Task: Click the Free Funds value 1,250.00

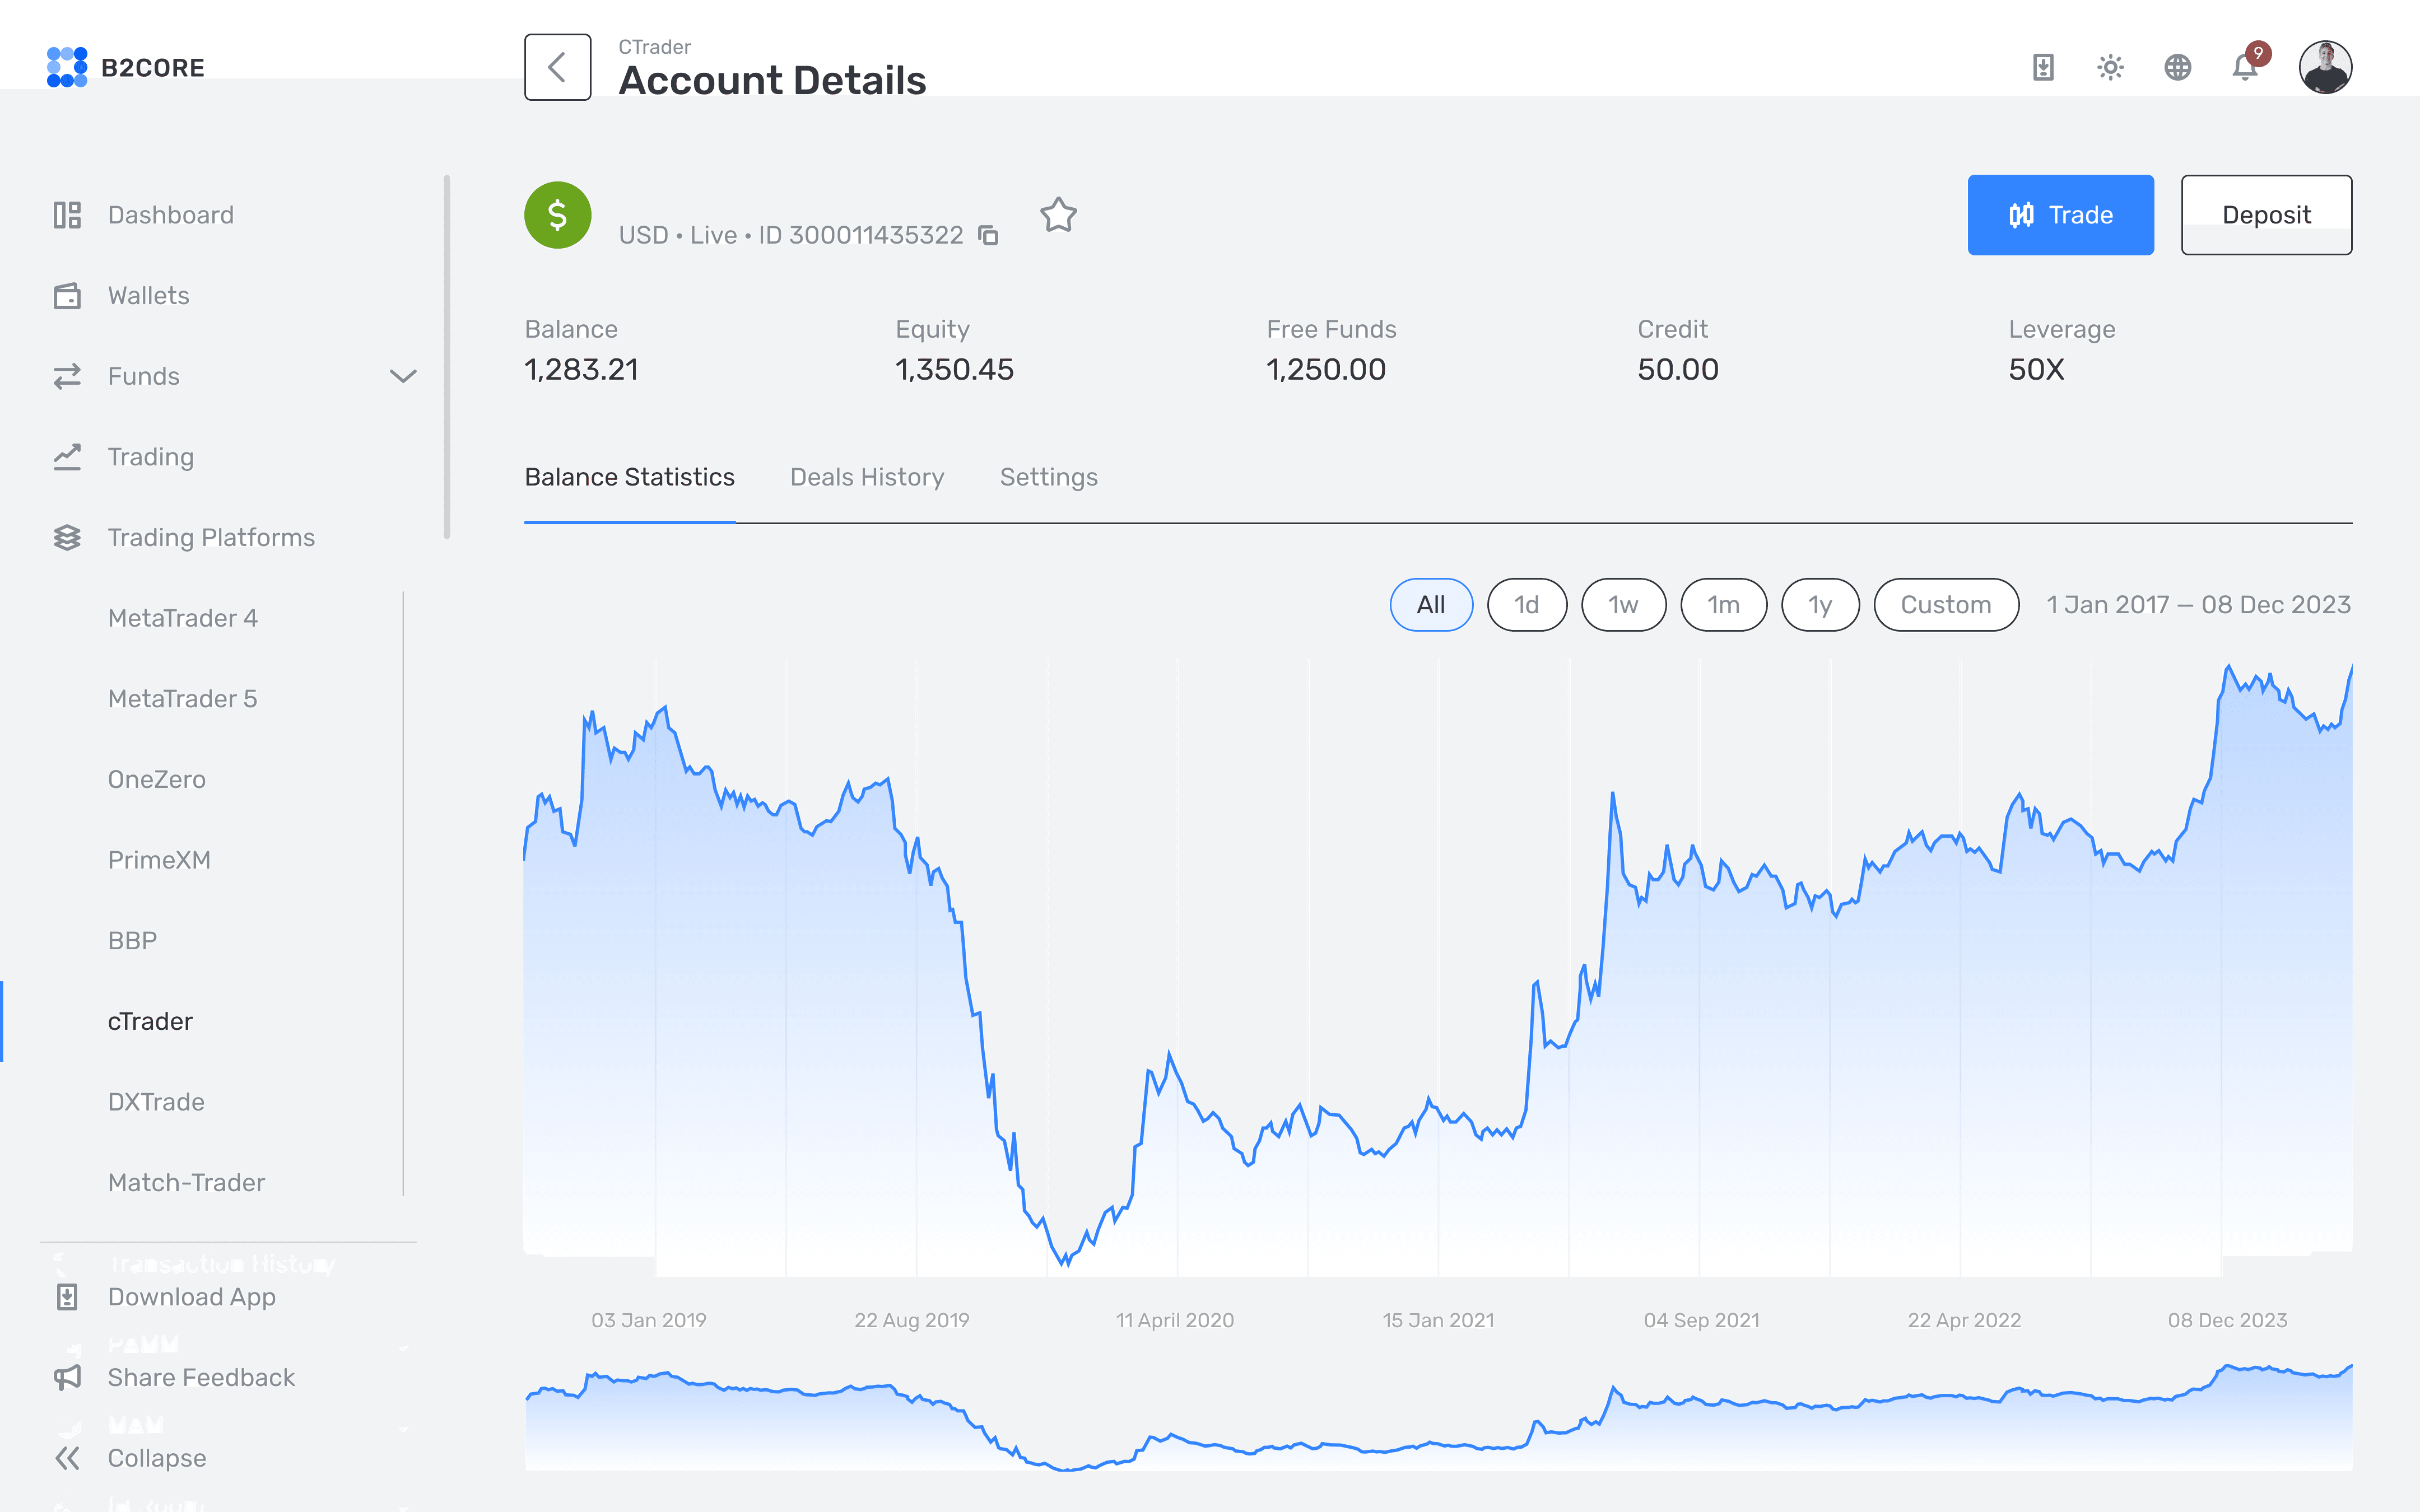Action: 1326,370
